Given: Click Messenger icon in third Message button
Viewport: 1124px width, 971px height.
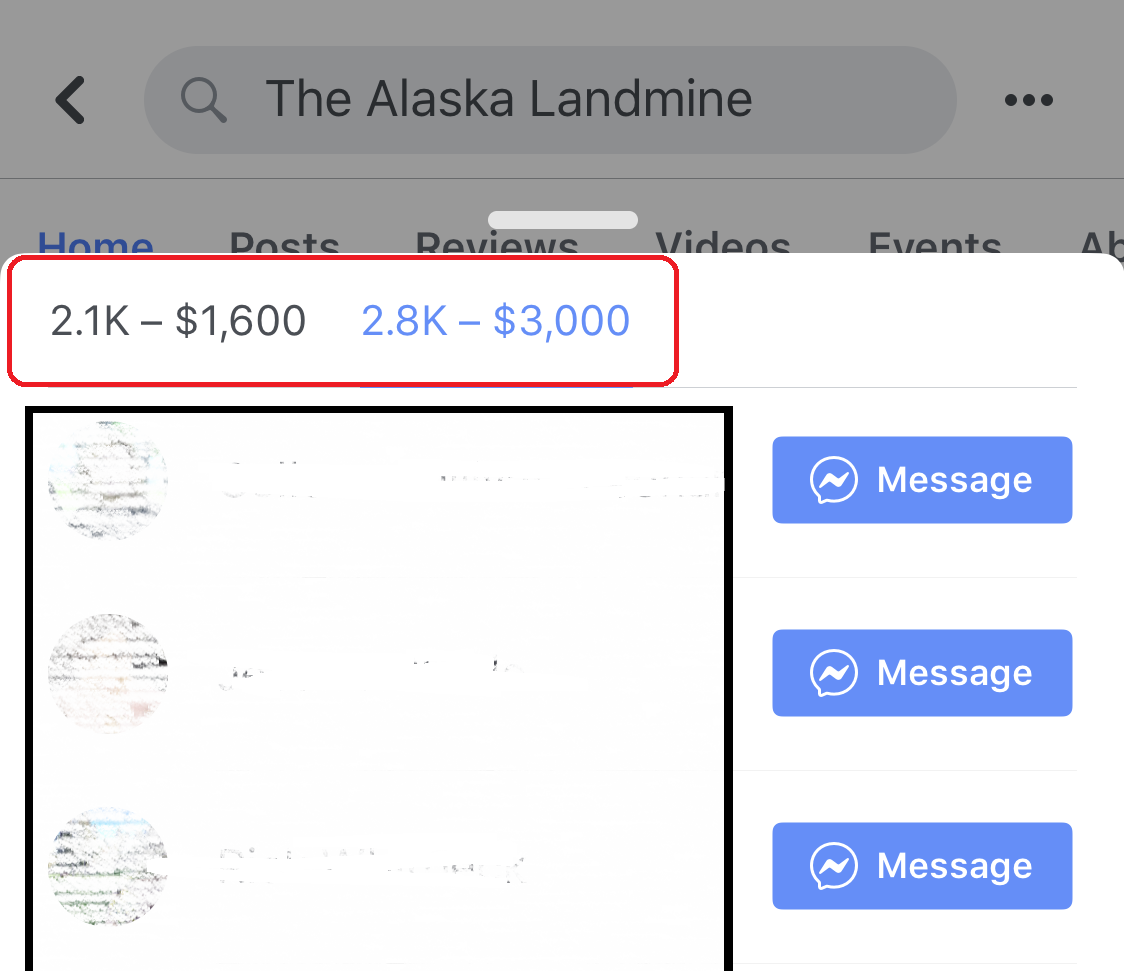Looking at the screenshot, I should click(834, 866).
